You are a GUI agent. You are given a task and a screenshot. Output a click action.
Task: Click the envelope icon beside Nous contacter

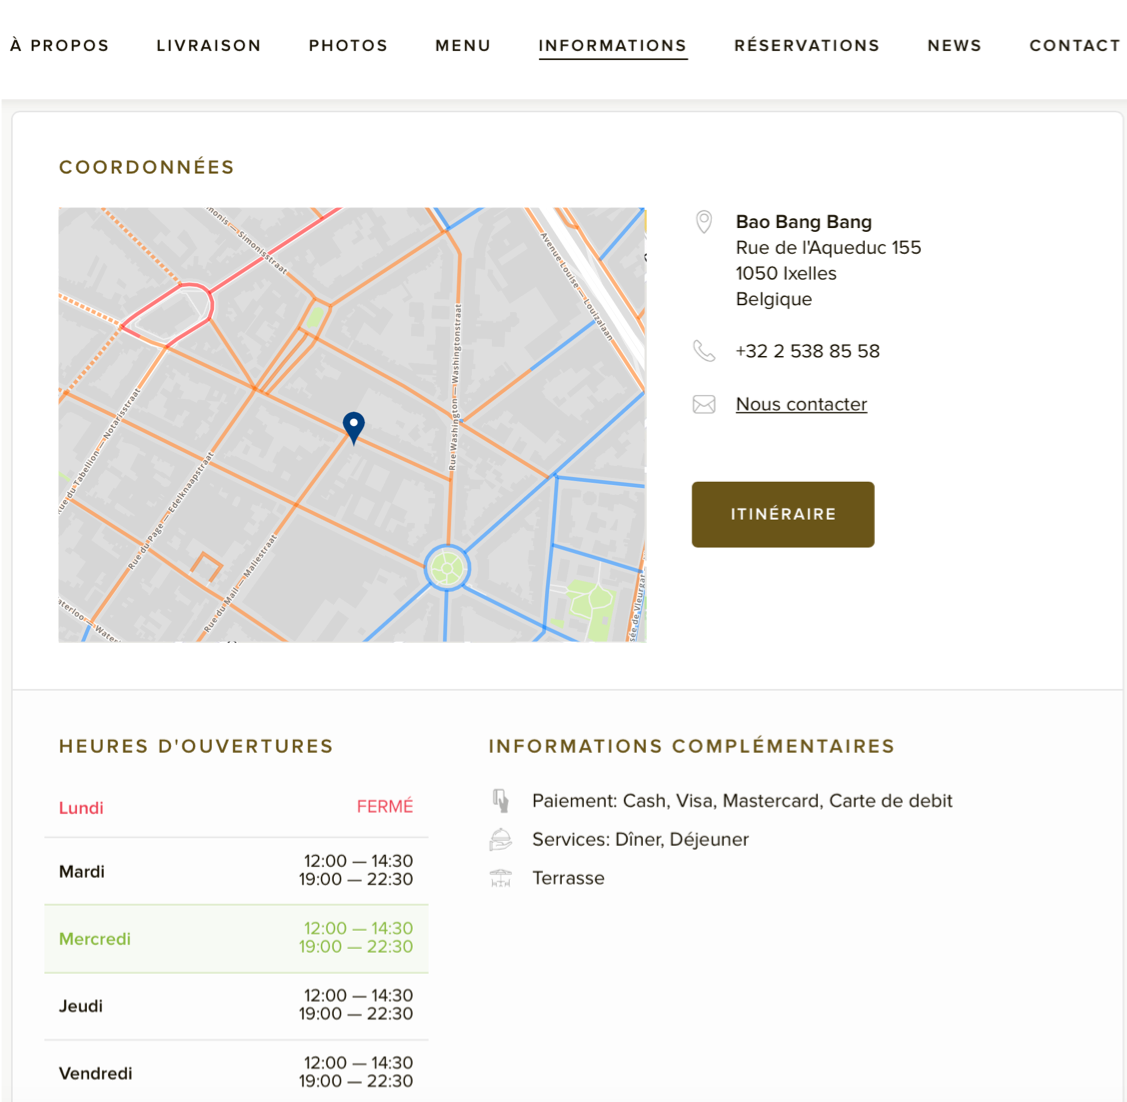pyautogui.click(x=704, y=404)
